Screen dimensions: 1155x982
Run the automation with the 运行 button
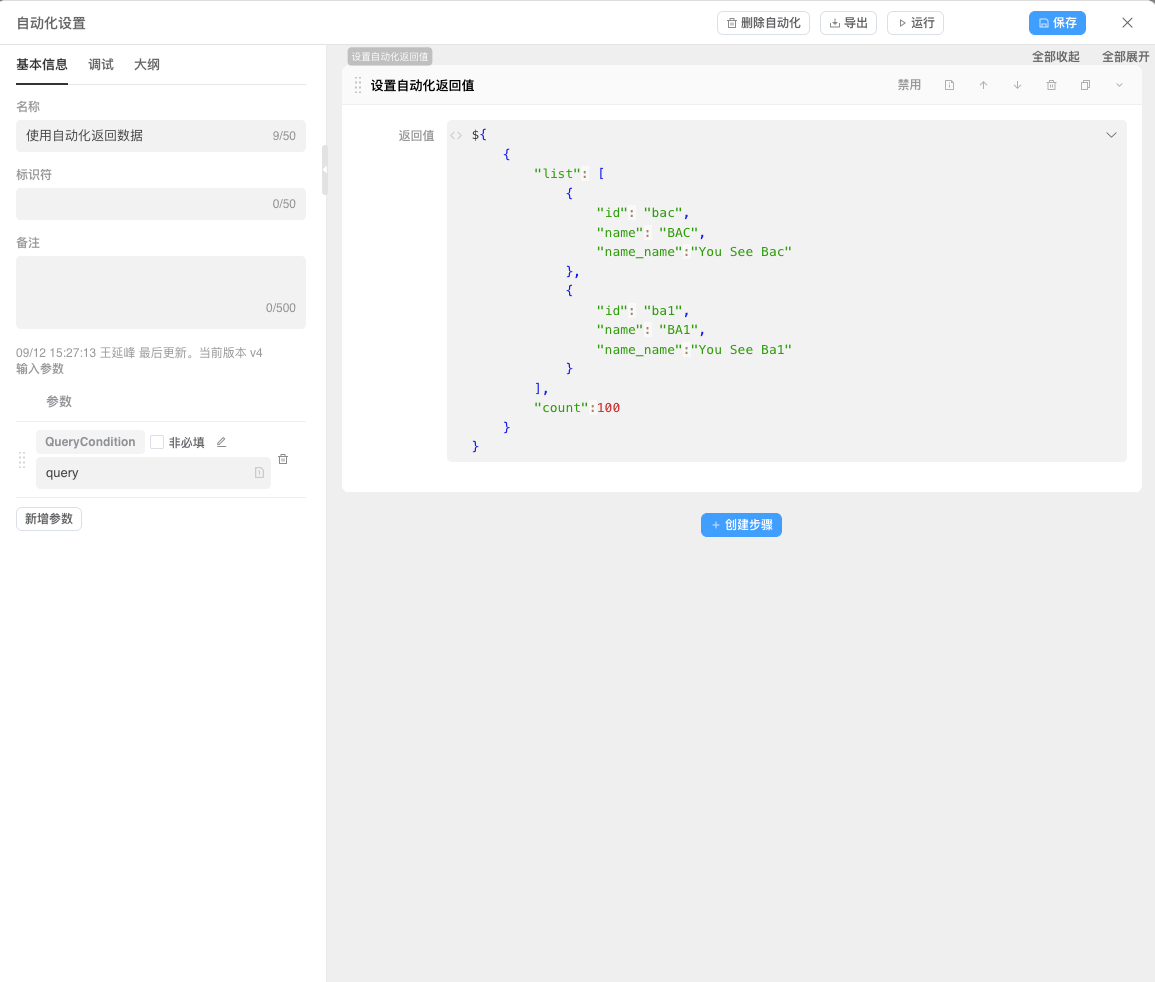click(914, 22)
